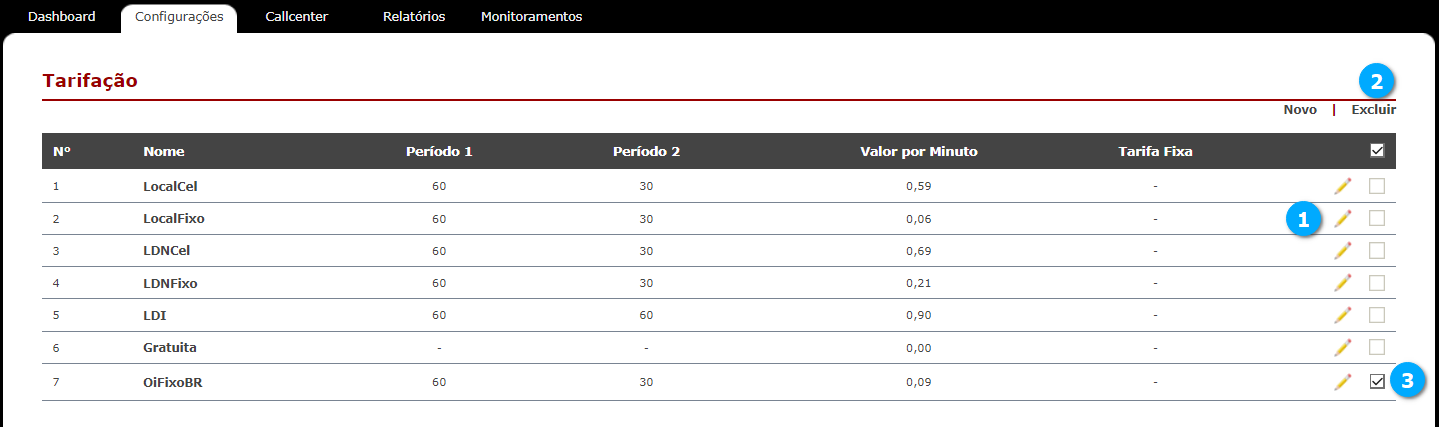Click the Excluir link

point(1374,110)
